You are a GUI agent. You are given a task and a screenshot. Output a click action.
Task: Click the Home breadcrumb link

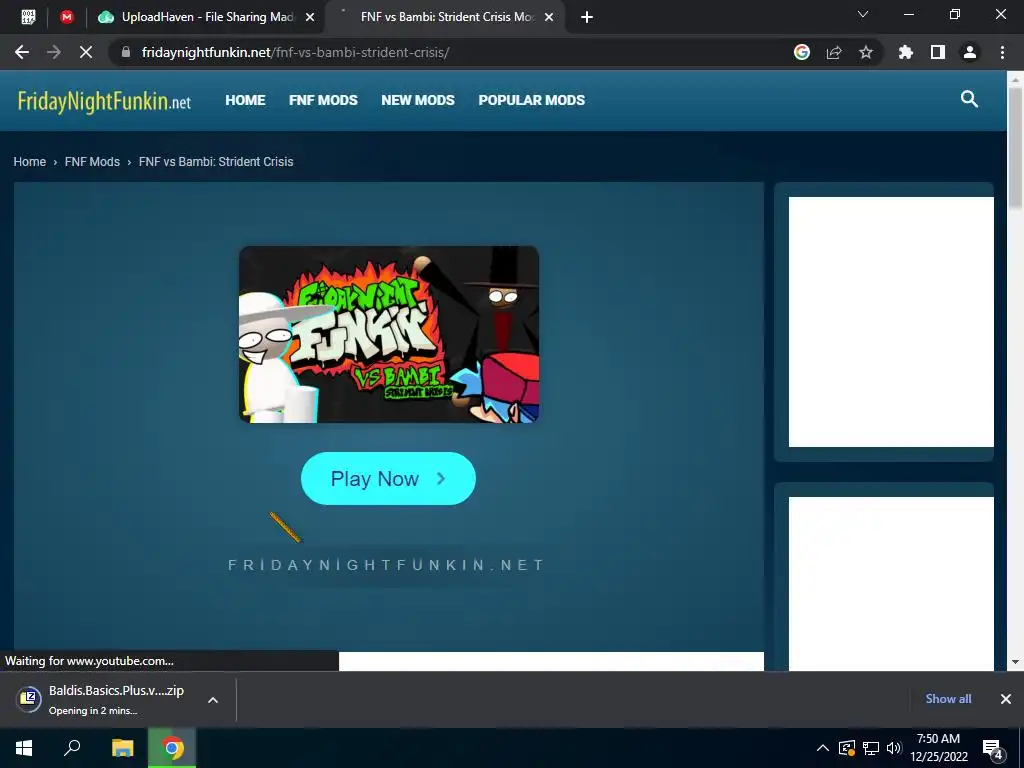(x=29, y=161)
